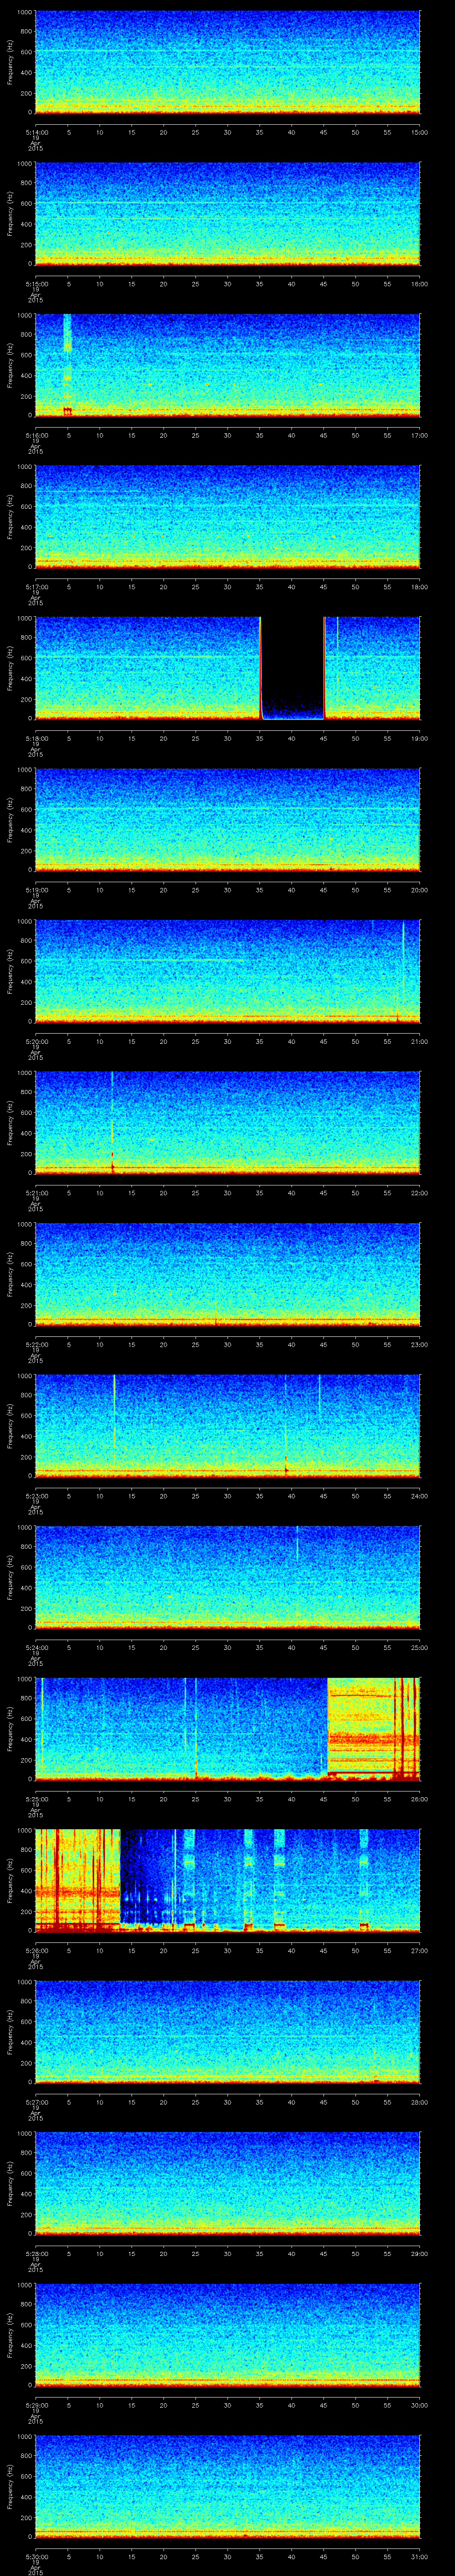Click the 22:00 end-time label
455x2576 pixels.
click(420, 1192)
